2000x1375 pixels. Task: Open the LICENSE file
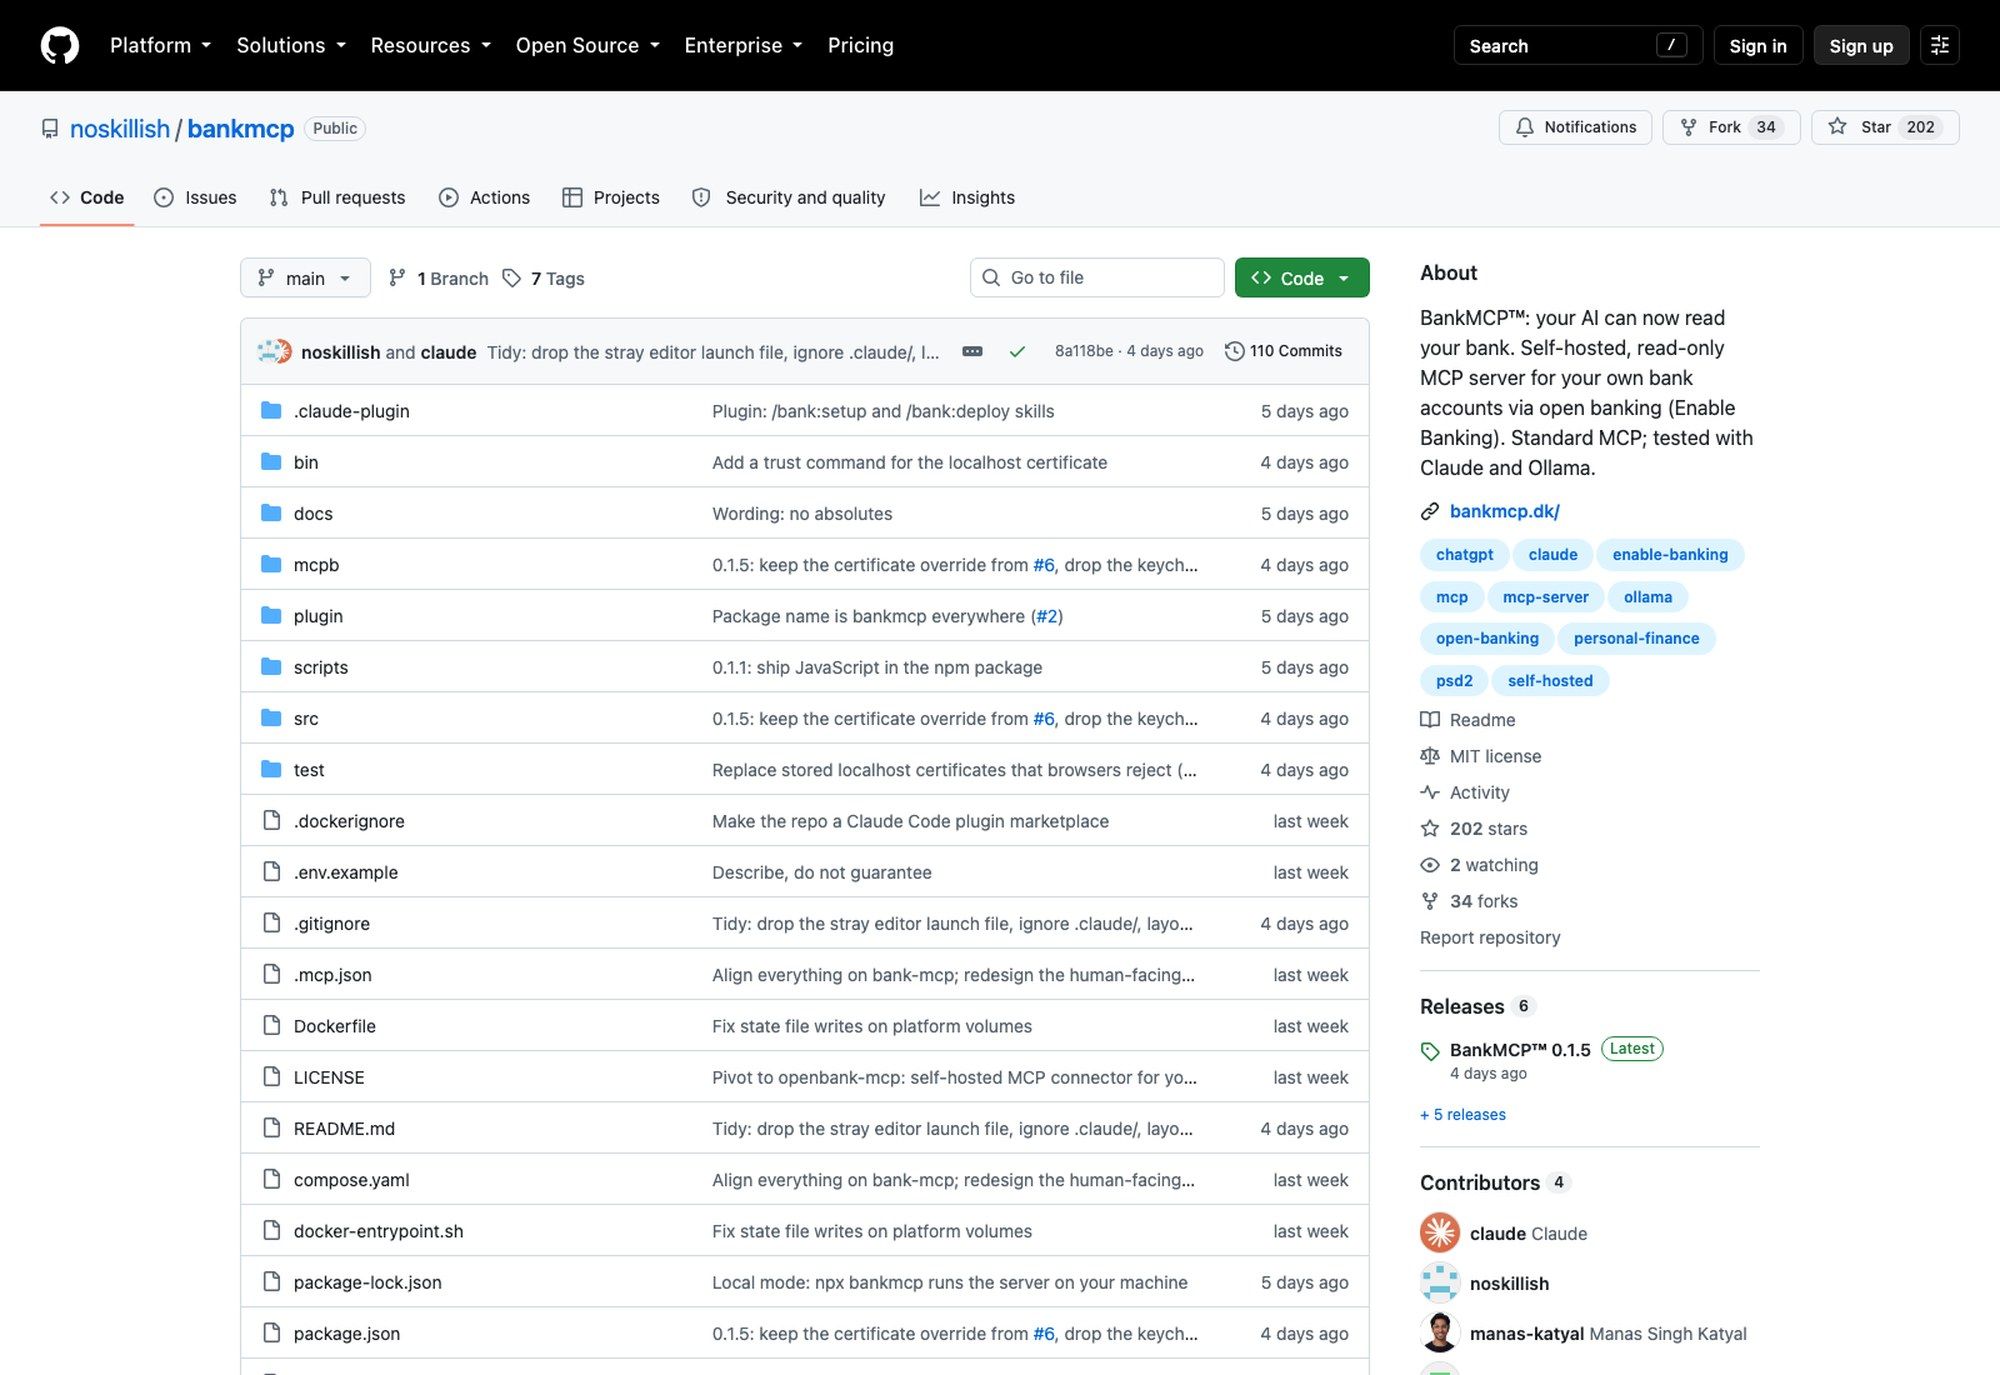(328, 1077)
